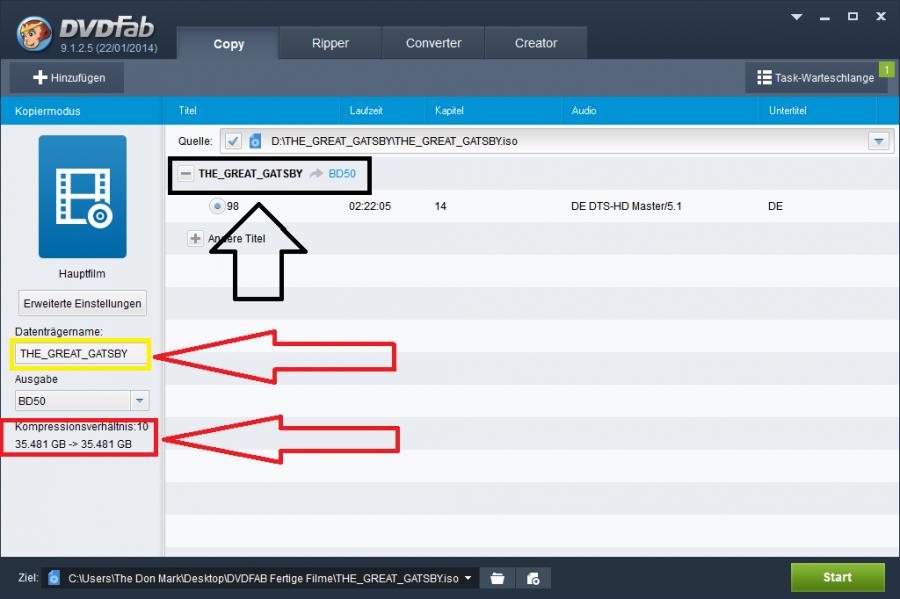Click the DE DTS-HD Master/5.1 audio entry
This screenshot has height=599, width=900.
coord(626,206)
